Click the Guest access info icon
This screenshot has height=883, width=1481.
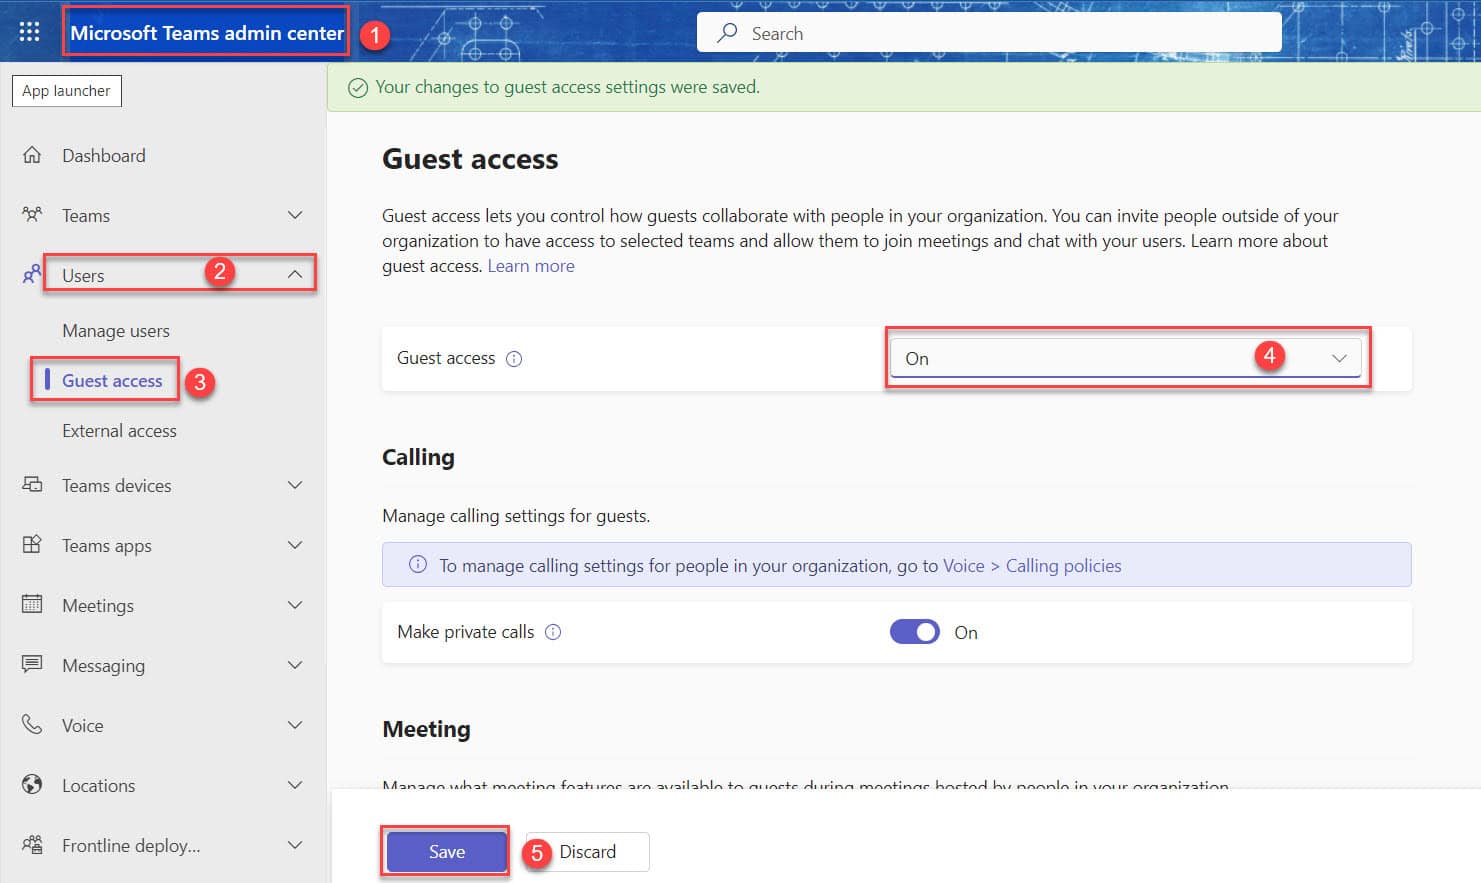(514, 359)
